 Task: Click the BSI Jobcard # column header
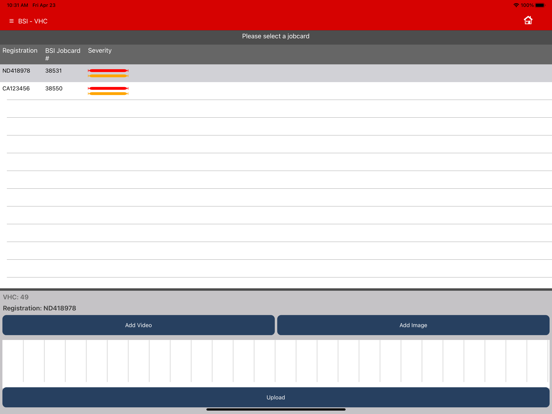pyautogui.click(x=63, y=54)
